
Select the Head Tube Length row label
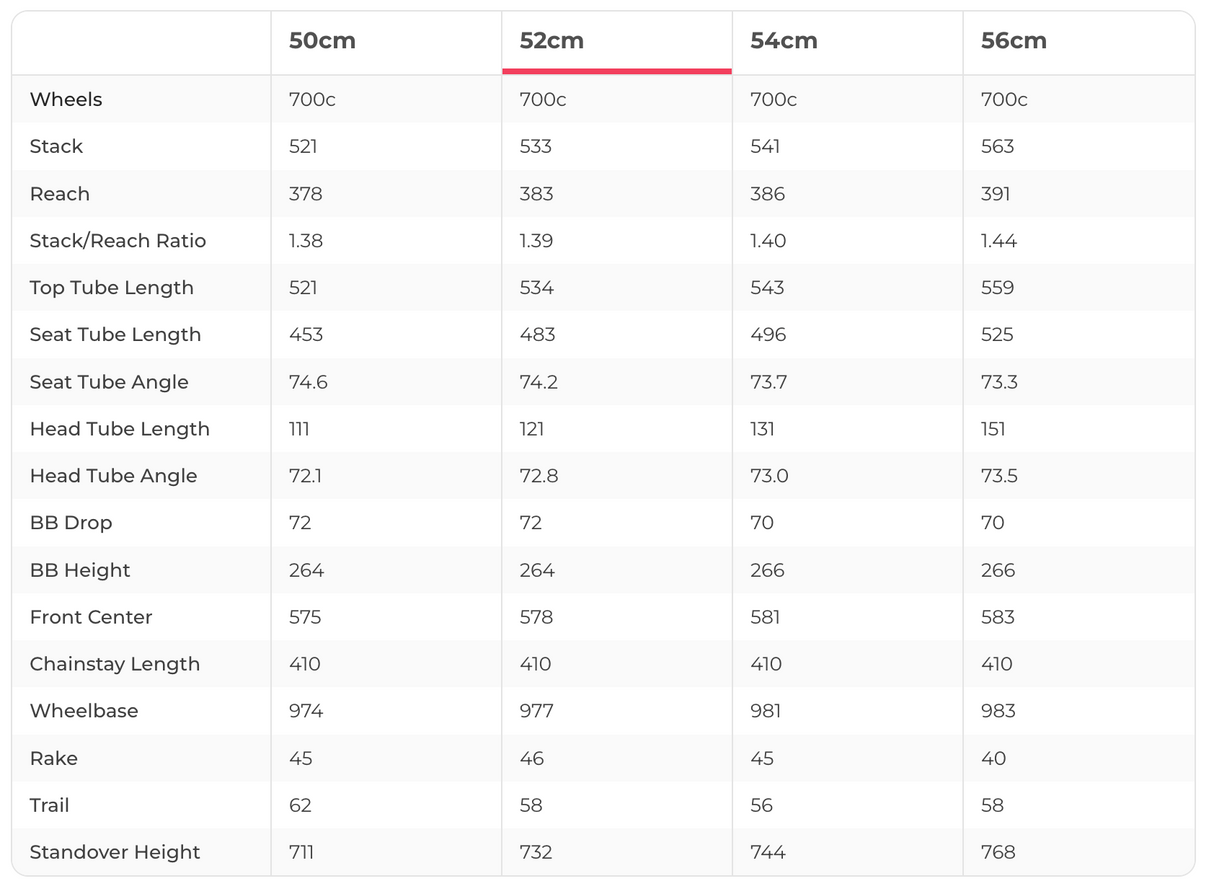(x=119, y=429)
